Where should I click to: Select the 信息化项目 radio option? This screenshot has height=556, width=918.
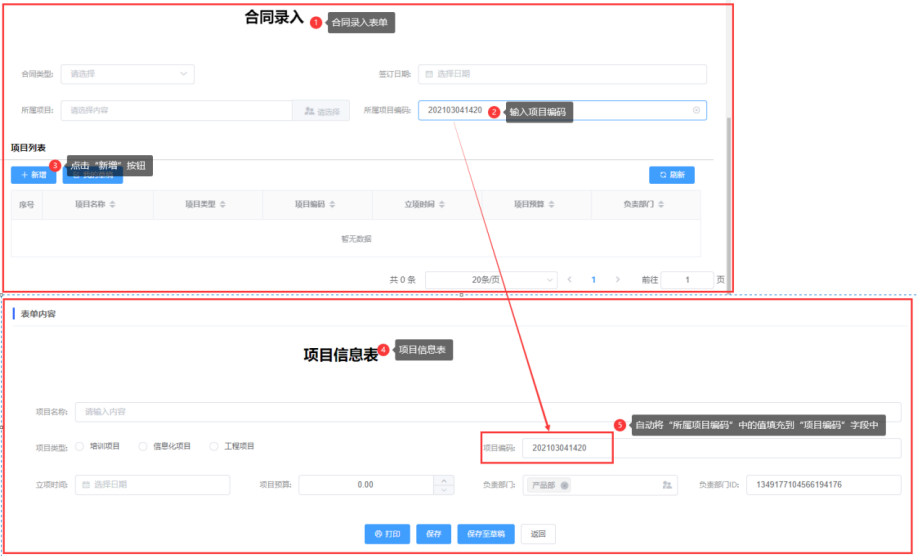pyautogui.click(x=143, y=447)
